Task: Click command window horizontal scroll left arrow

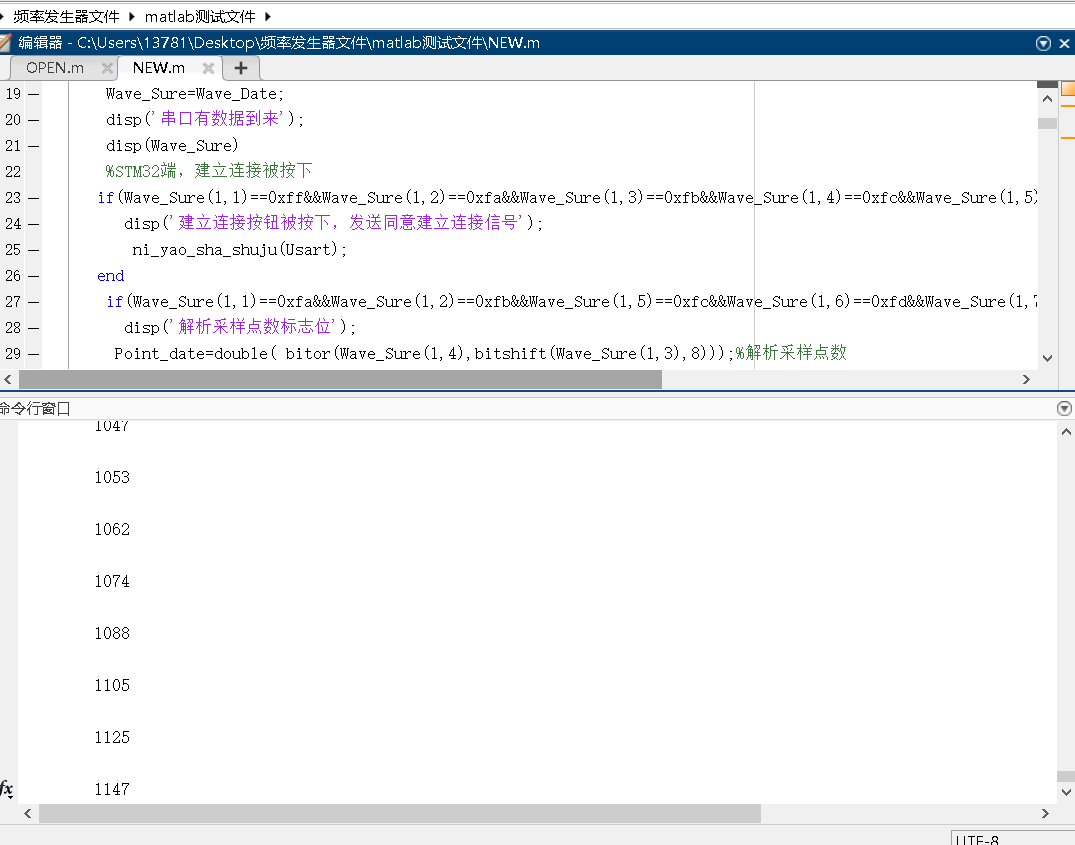Action: (27, 813)
